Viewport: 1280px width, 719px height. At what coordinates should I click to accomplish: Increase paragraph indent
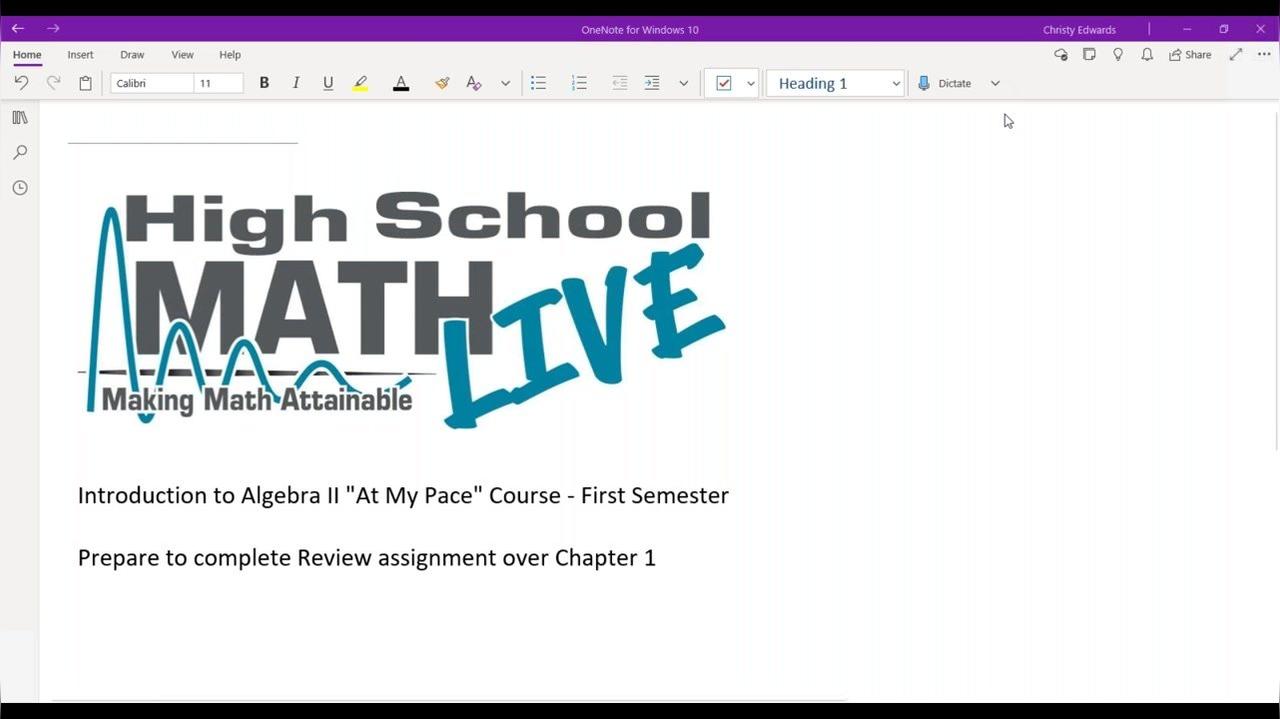(x=652, y=83)
